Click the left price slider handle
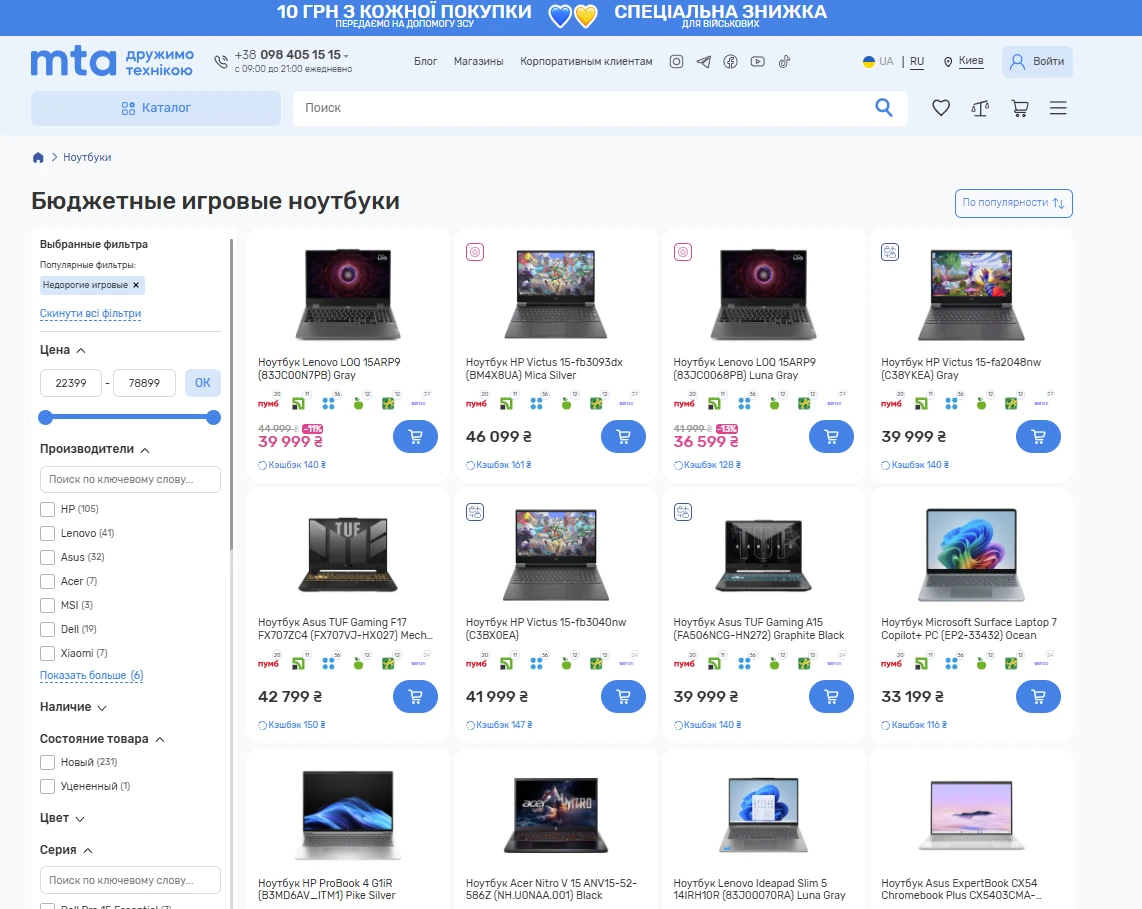Viewport: 1142px width, 909px height. point(45,417)
